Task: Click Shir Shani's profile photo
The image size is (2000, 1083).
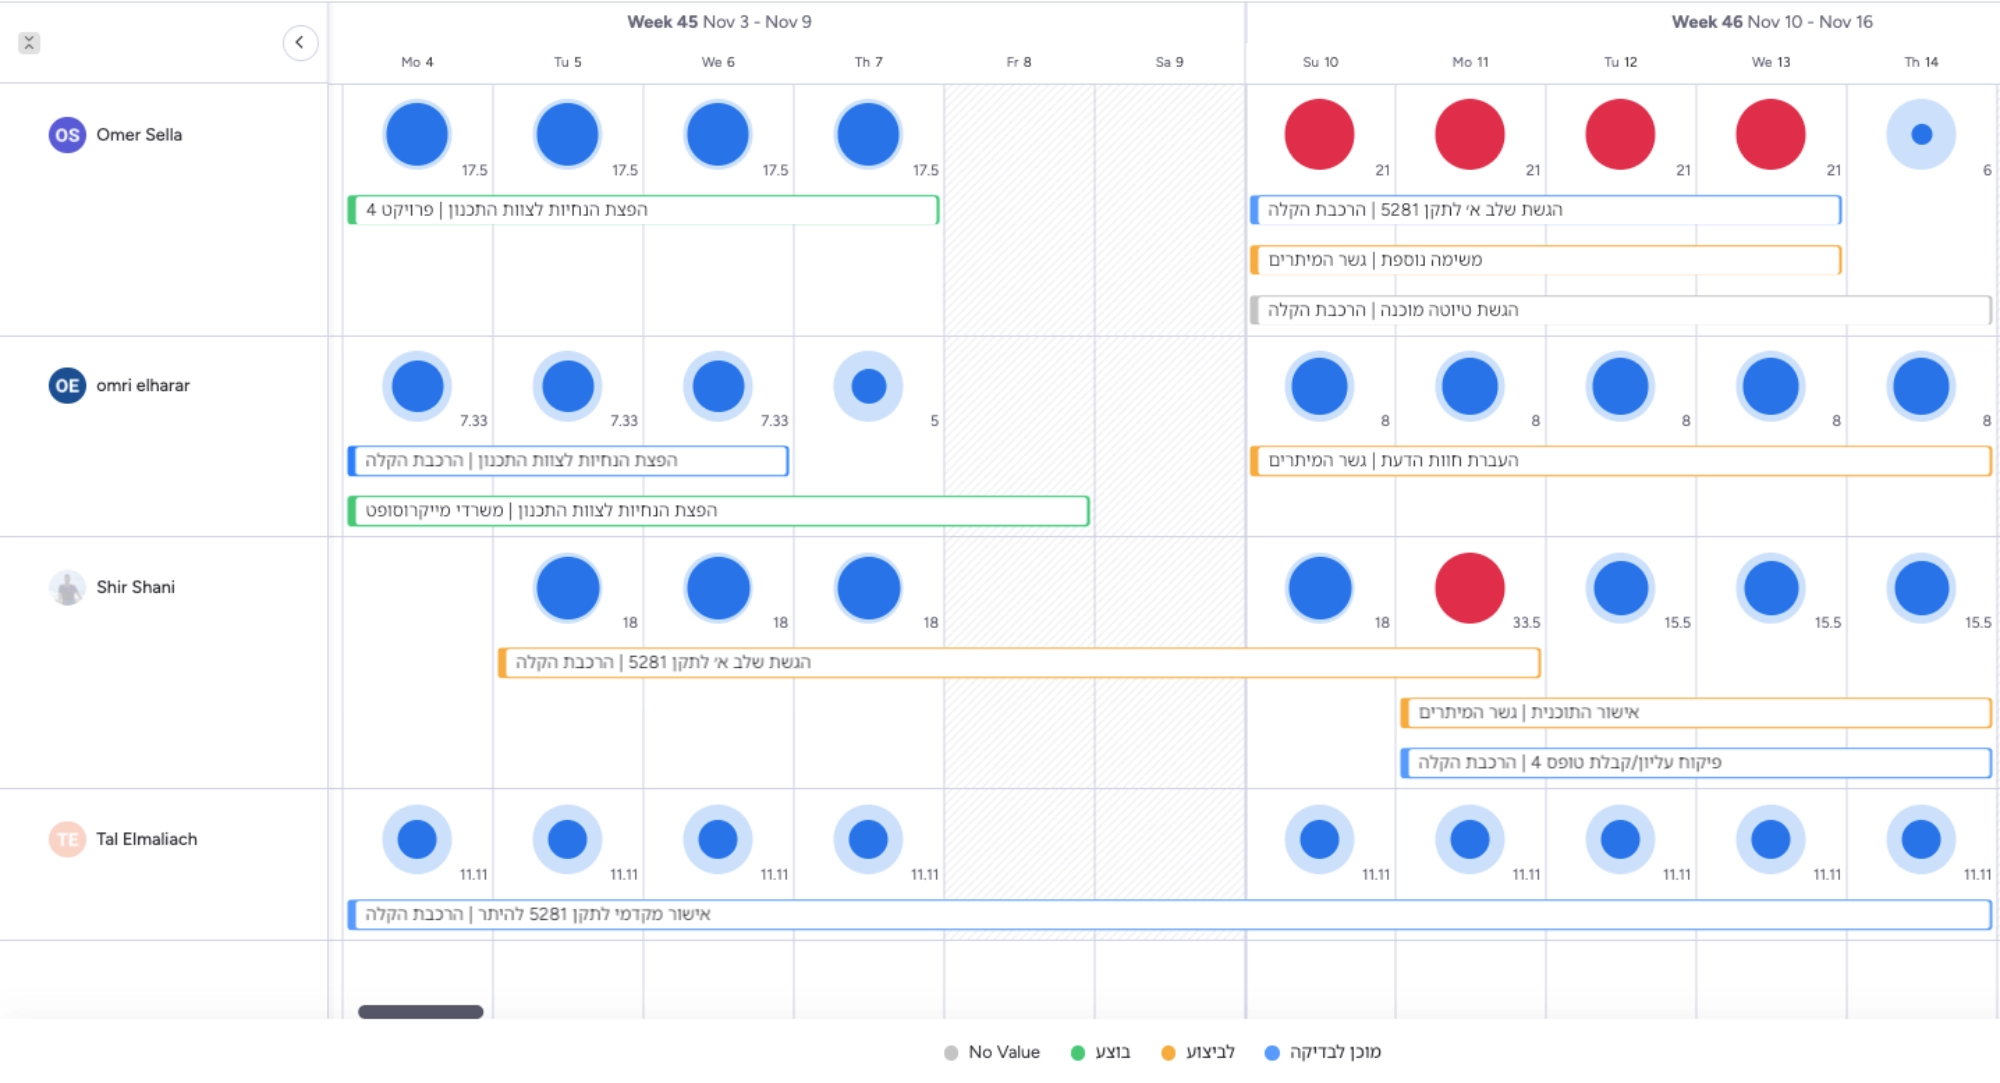Action: pyautogui.click(x=67, y=588)
